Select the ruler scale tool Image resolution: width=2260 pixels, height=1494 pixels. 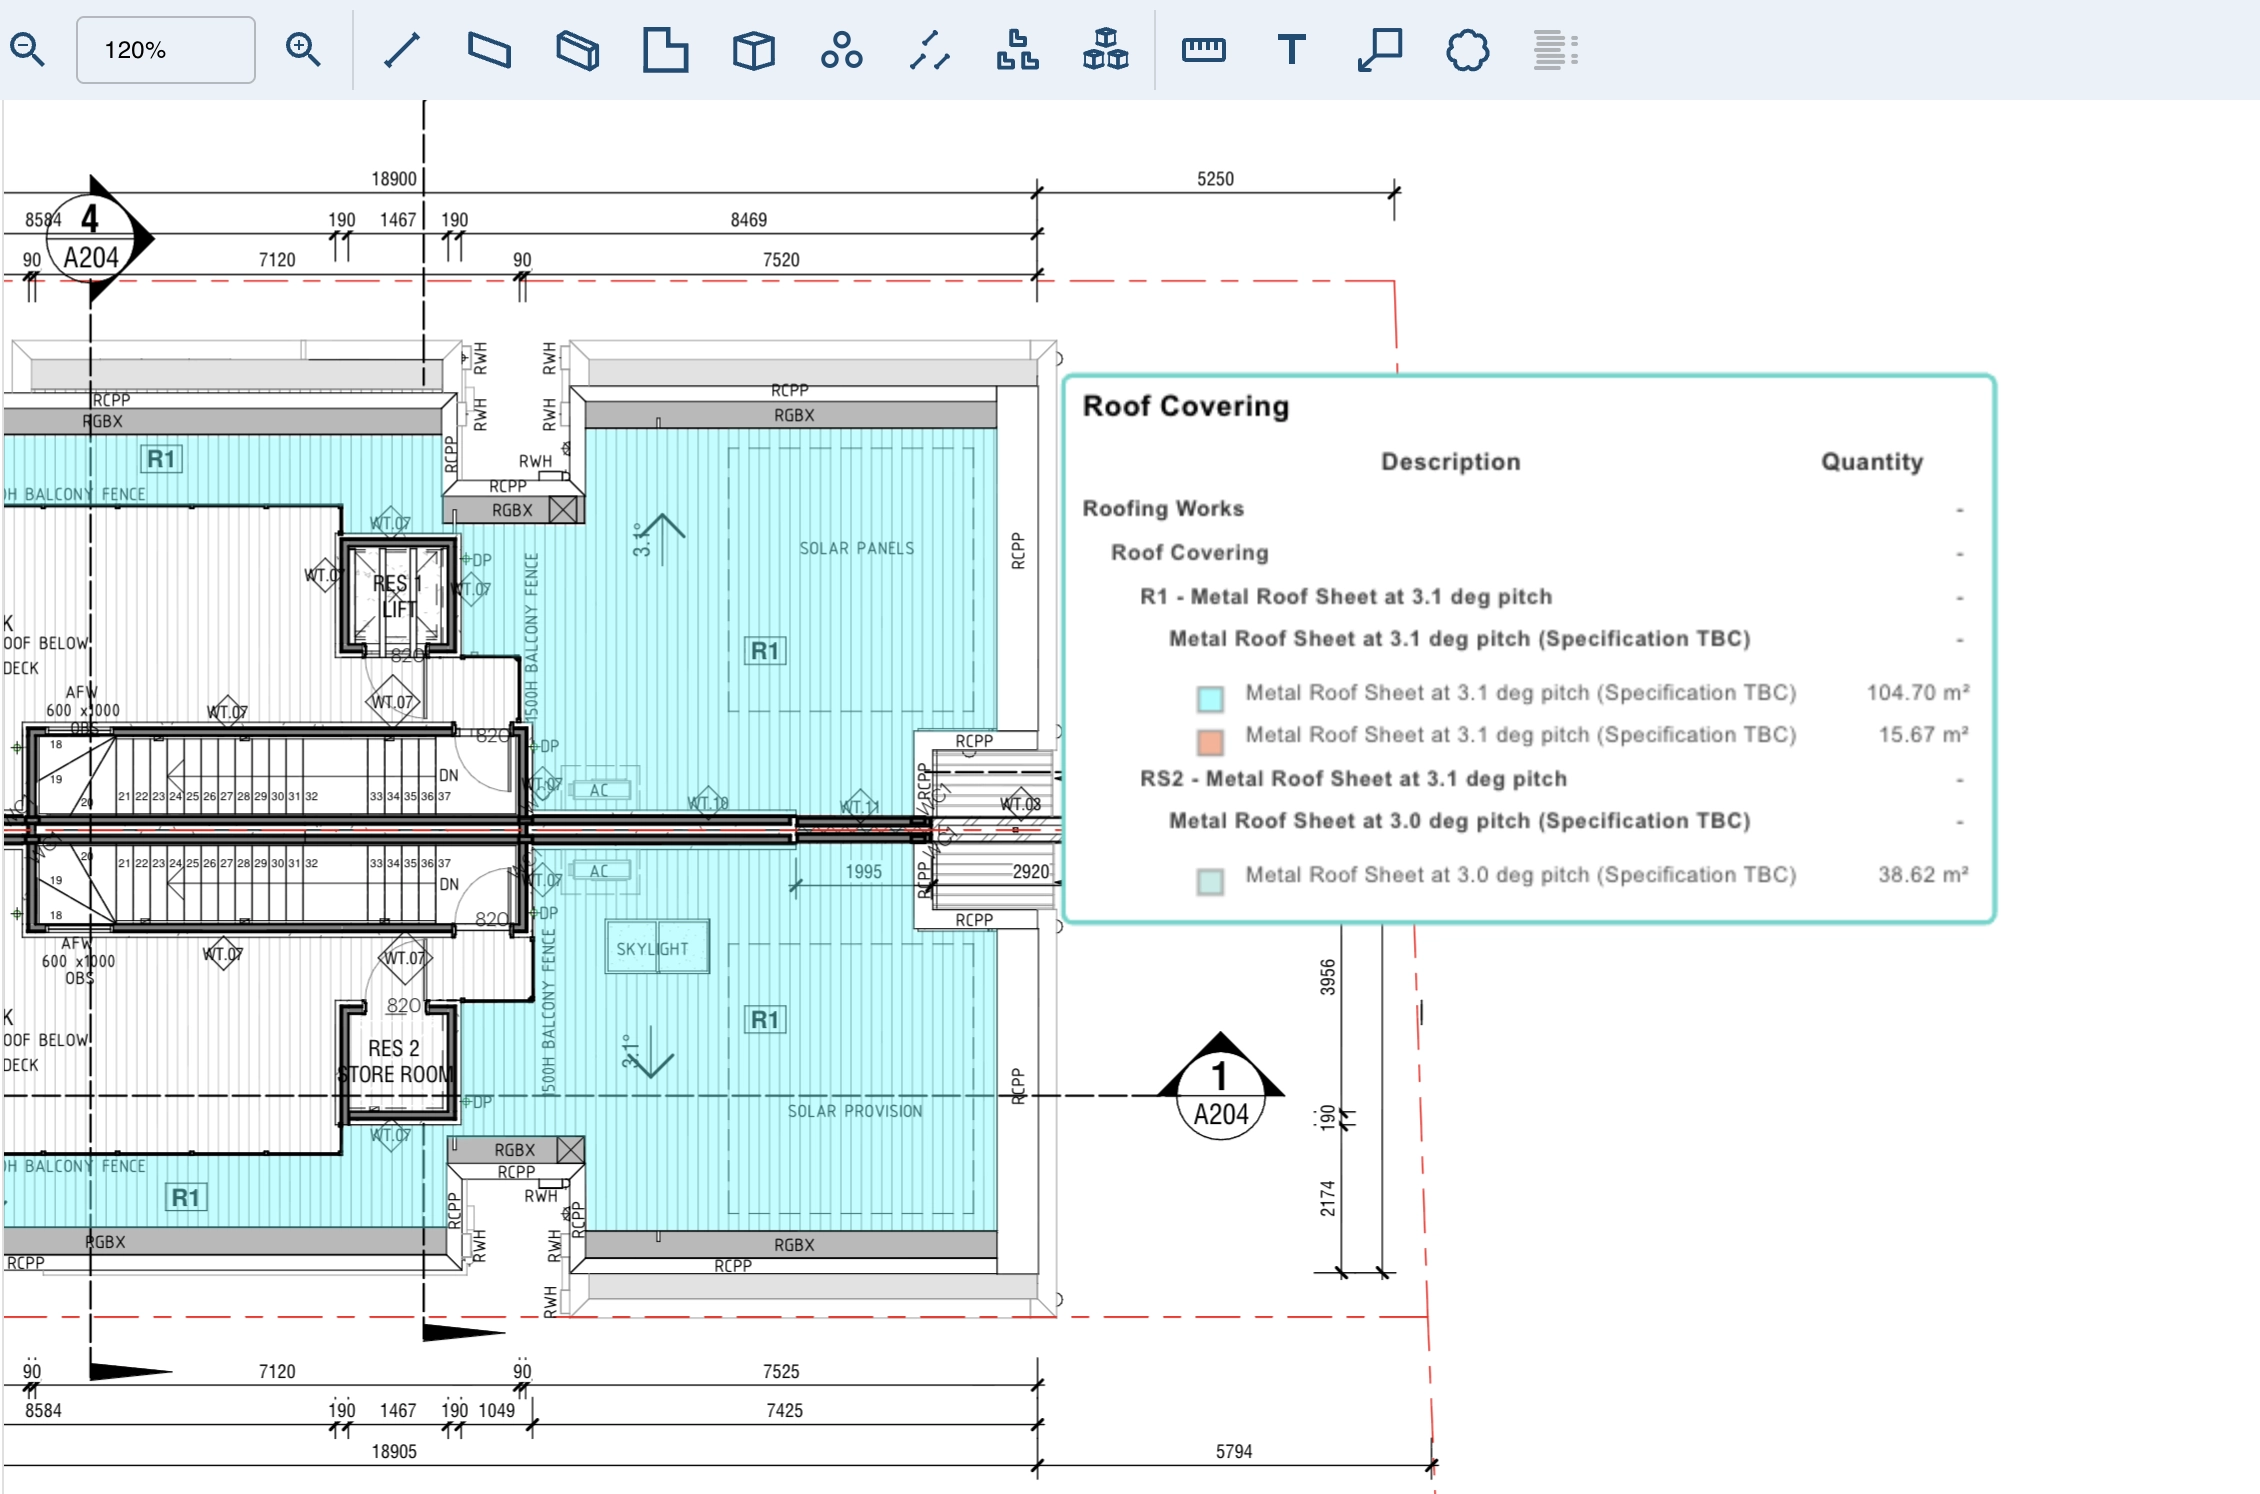pyautogui.click(x=1203, y=50)
